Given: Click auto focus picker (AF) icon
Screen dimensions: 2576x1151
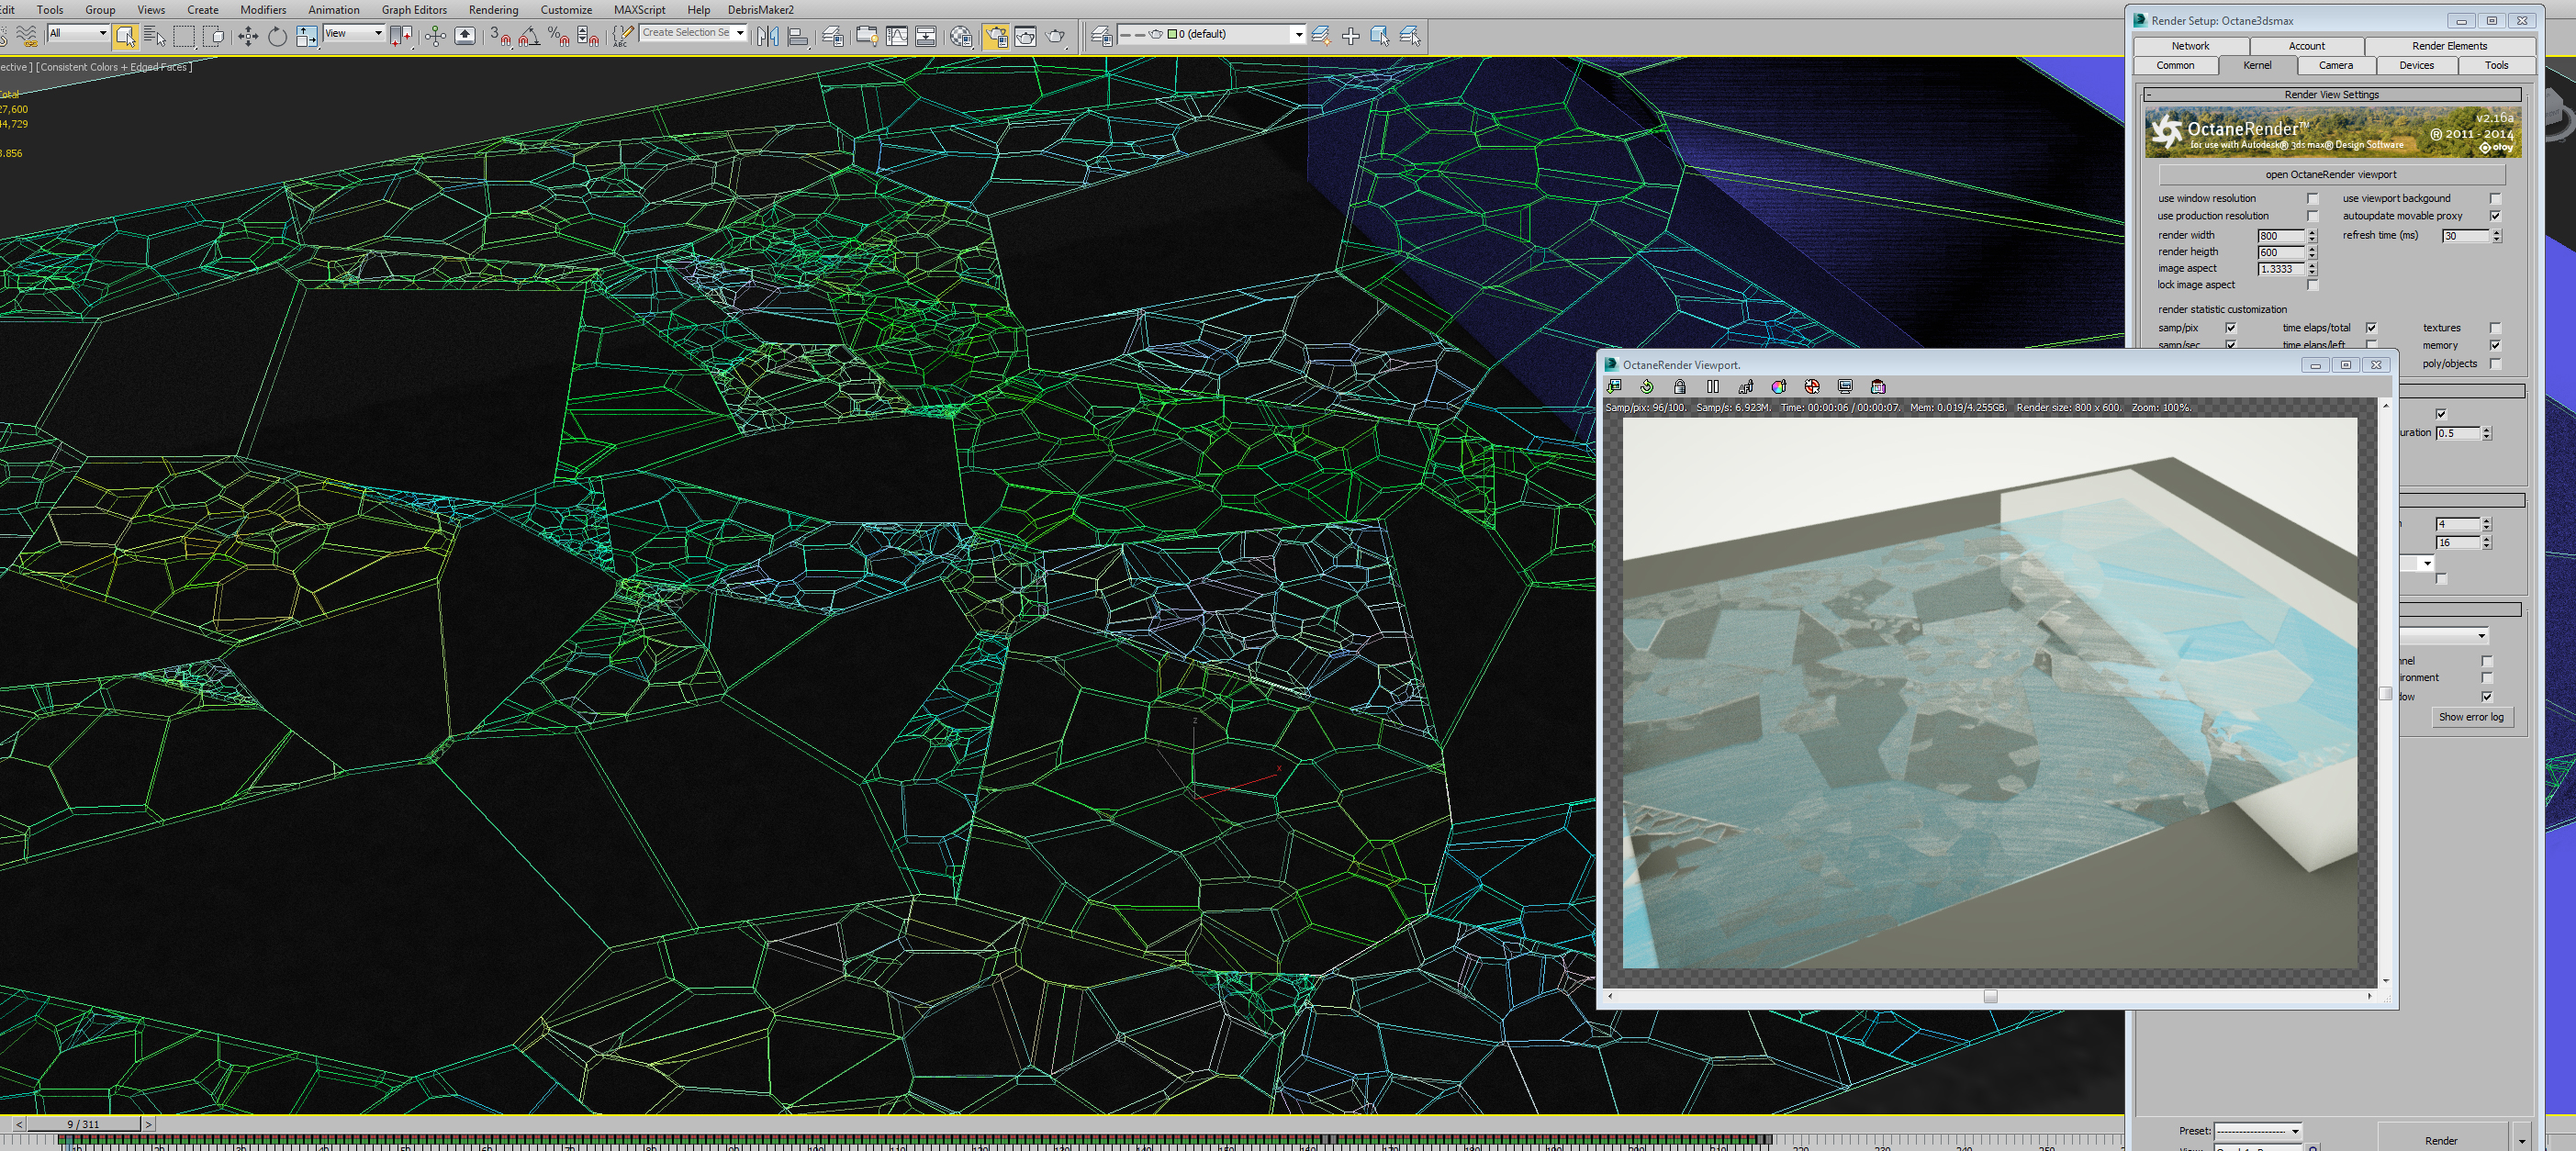Looking at the screenshot, I should tap(1746, 387).
